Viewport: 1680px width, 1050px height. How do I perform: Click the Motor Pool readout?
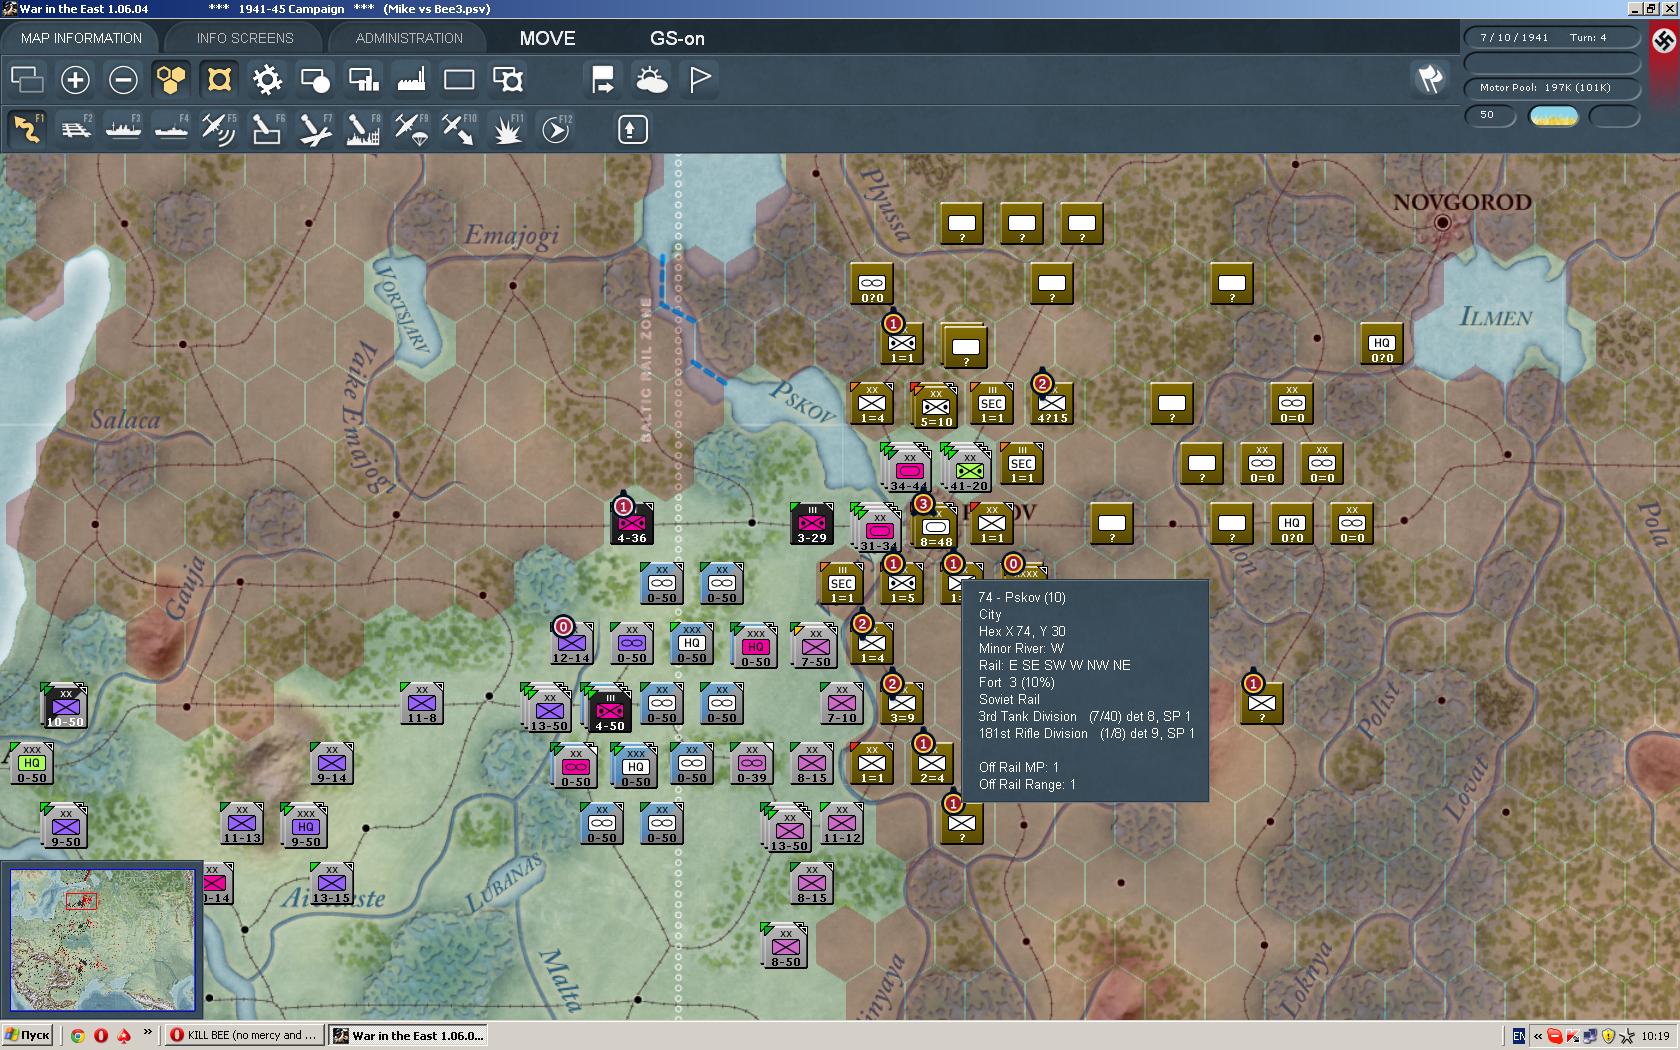click(1551, 88)
